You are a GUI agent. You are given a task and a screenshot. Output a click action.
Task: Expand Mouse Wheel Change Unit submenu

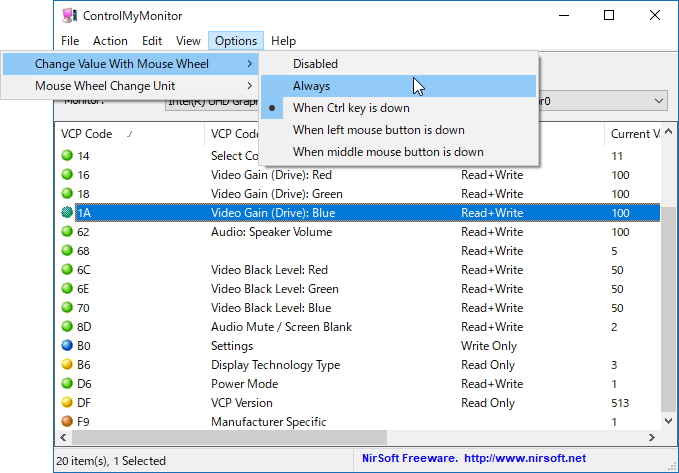(x=131, y=86)
